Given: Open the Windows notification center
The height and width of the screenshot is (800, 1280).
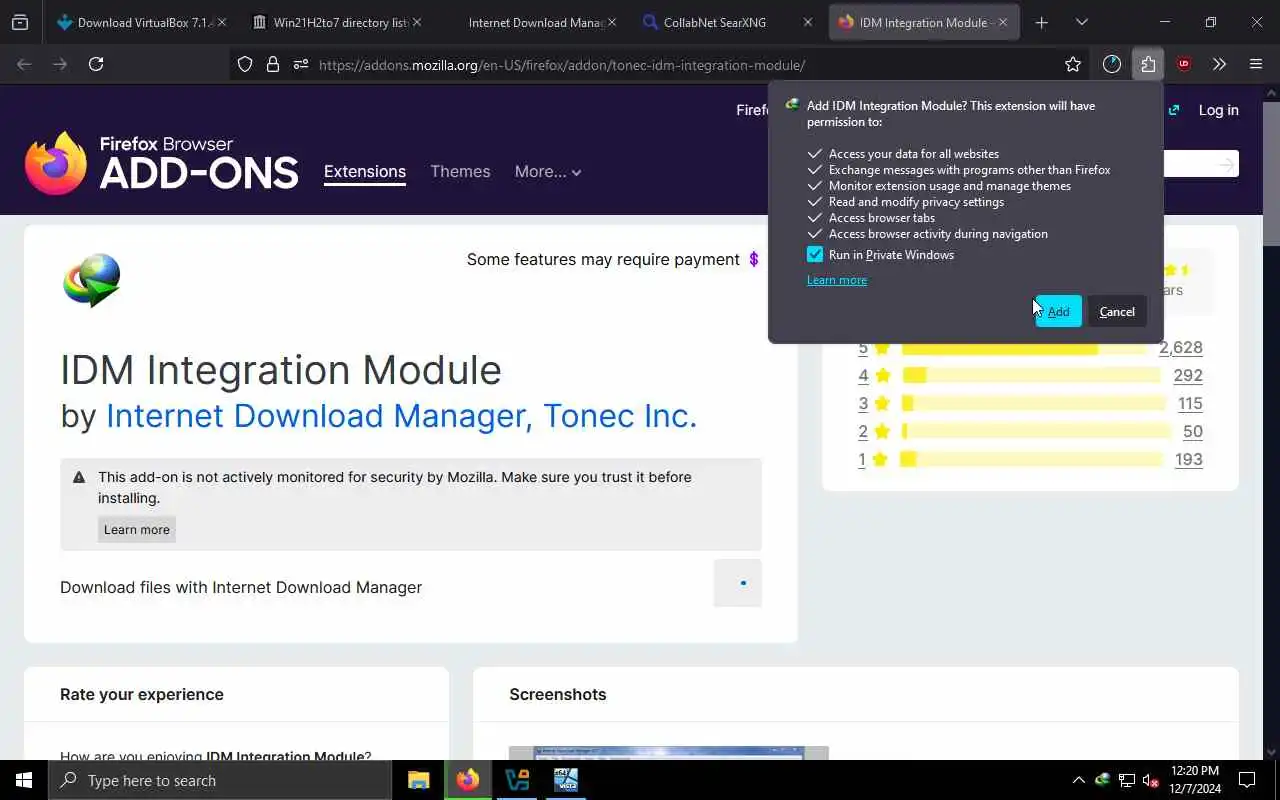Looking at the screenshot, I should pos(1247,780).
